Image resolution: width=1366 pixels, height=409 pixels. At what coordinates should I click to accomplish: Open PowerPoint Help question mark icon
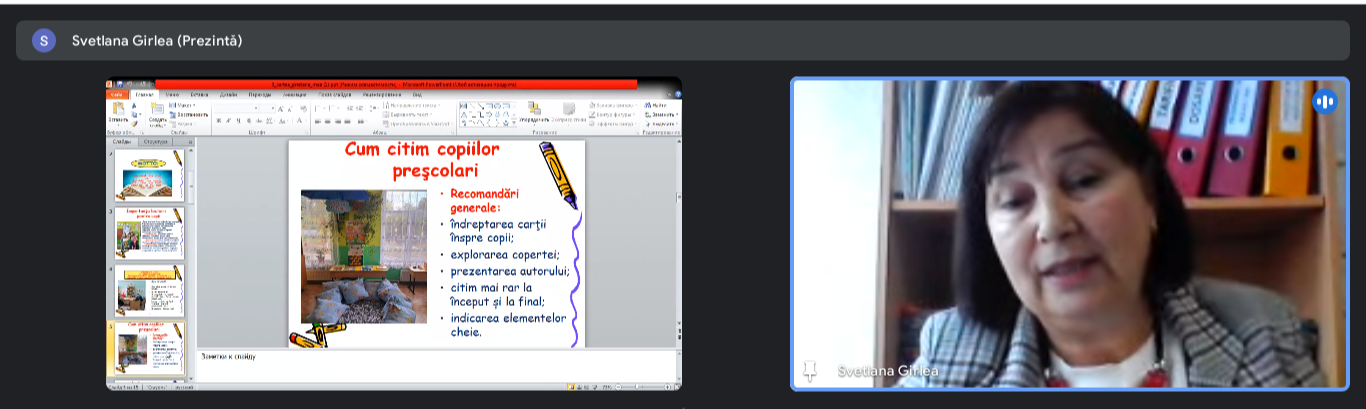point(677,94)
